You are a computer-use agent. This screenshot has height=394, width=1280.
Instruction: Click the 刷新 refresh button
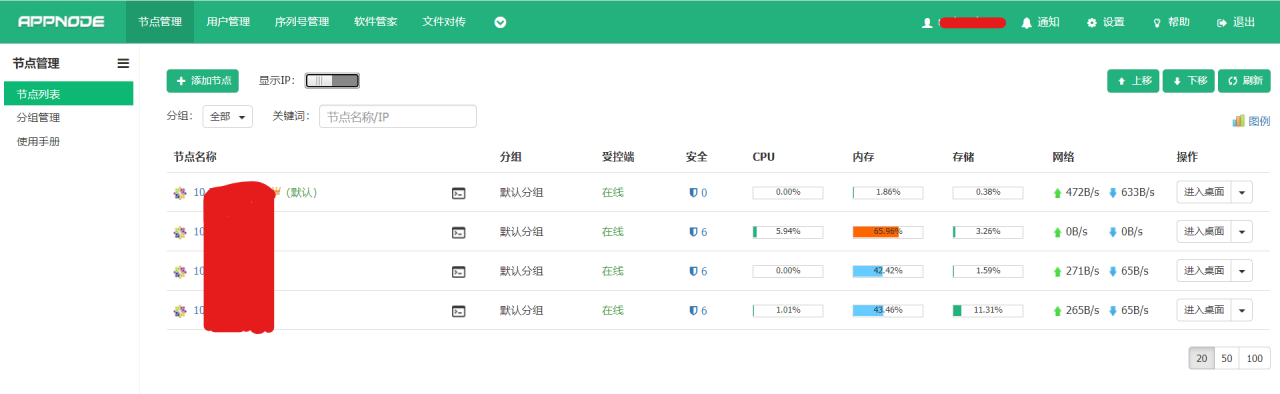(x=1244, y=81)
